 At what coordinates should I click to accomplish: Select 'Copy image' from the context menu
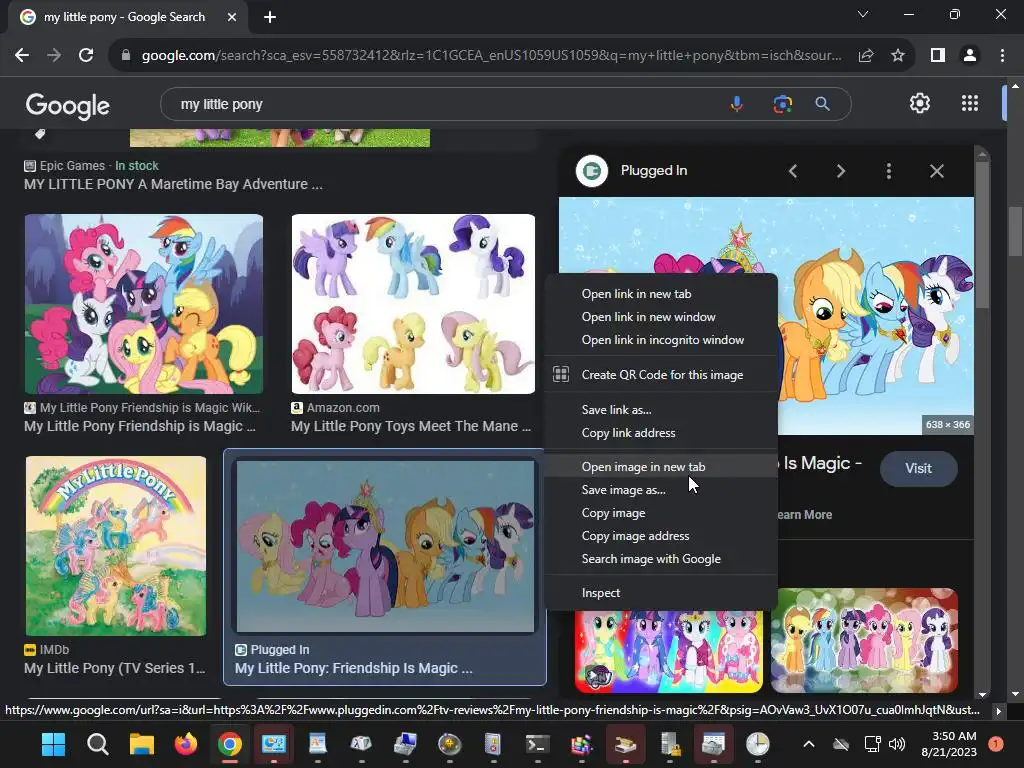click(660, 513)
